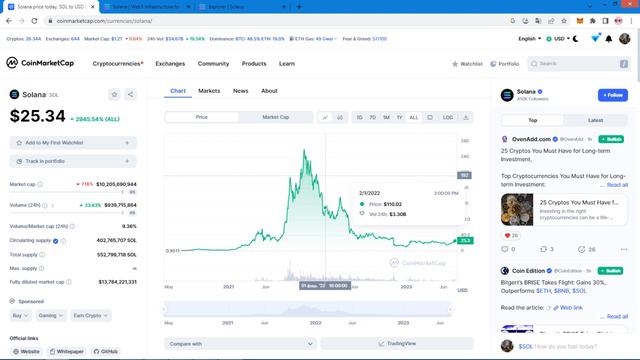Download the chart data icon
This screenshot has height=360, width=640.
(x=466, y=118)
